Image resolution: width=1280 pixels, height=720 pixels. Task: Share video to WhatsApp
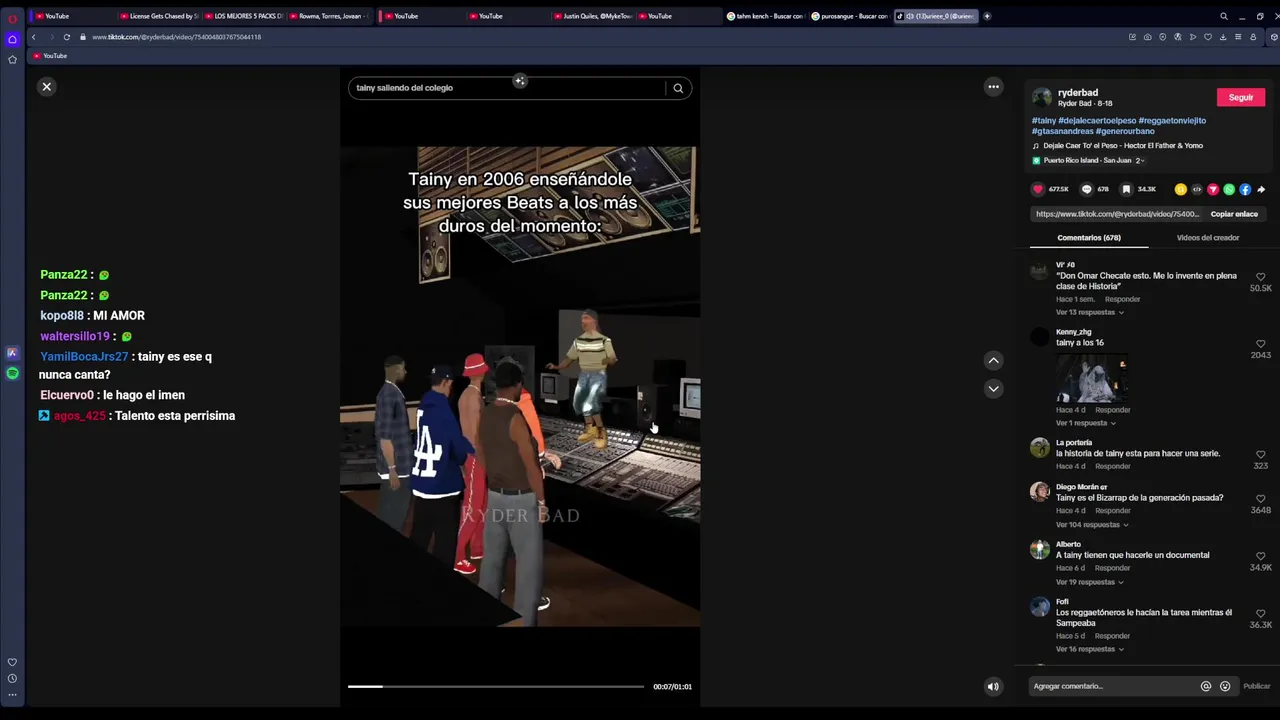point(1229,189)
